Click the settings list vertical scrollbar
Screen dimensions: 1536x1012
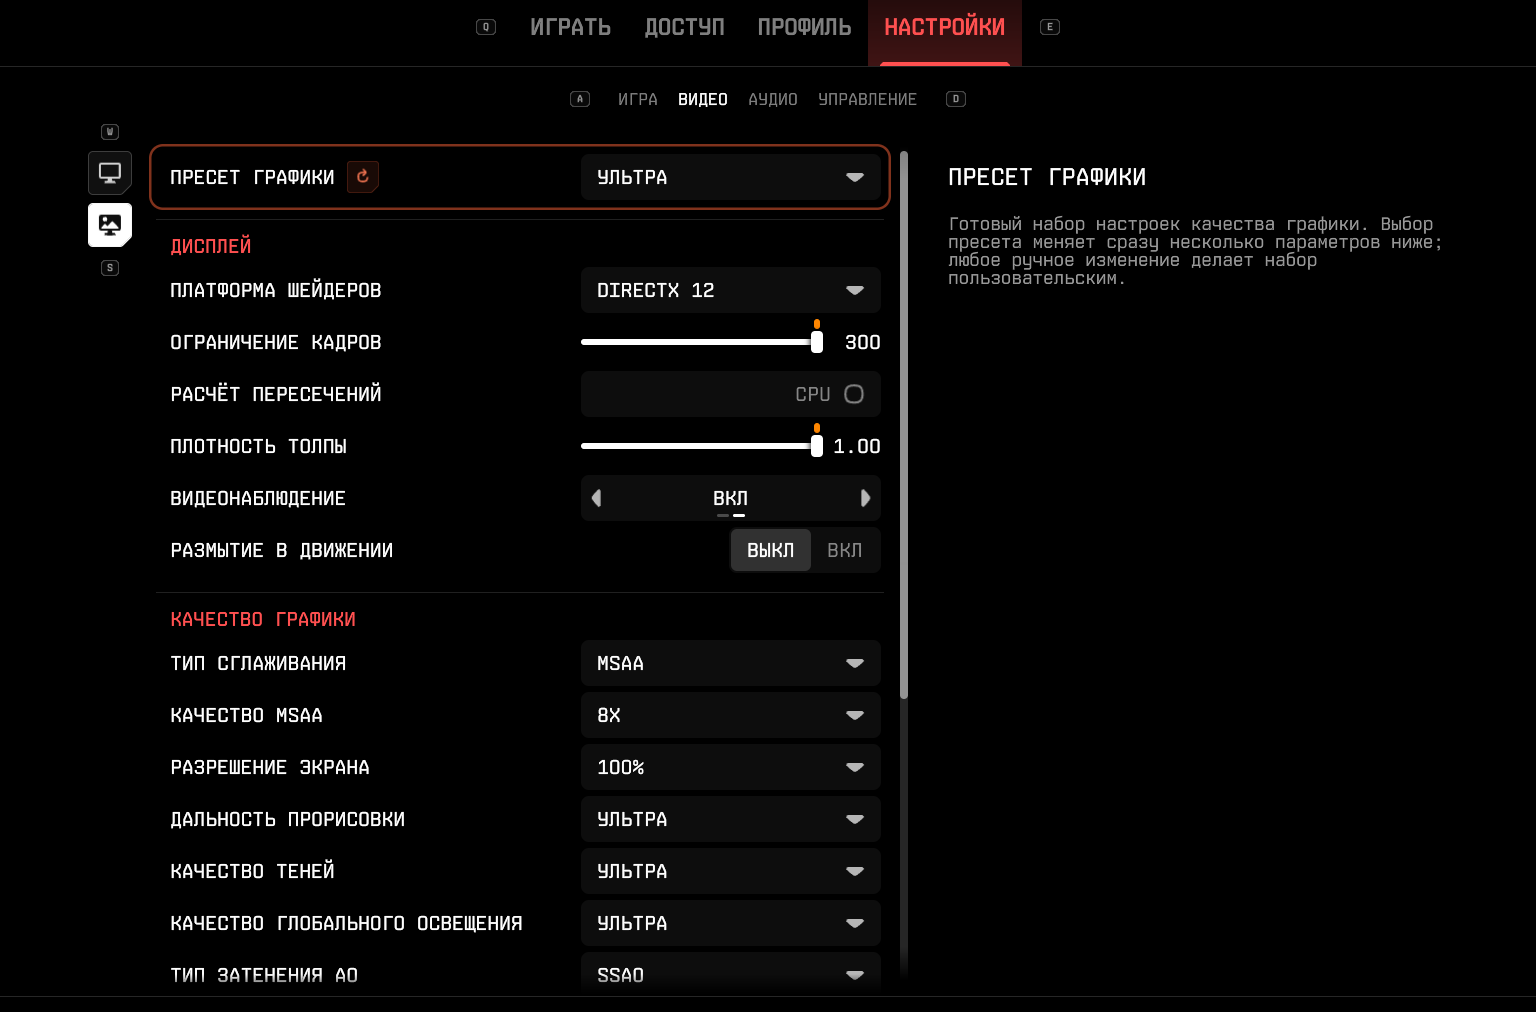[904, 425]
